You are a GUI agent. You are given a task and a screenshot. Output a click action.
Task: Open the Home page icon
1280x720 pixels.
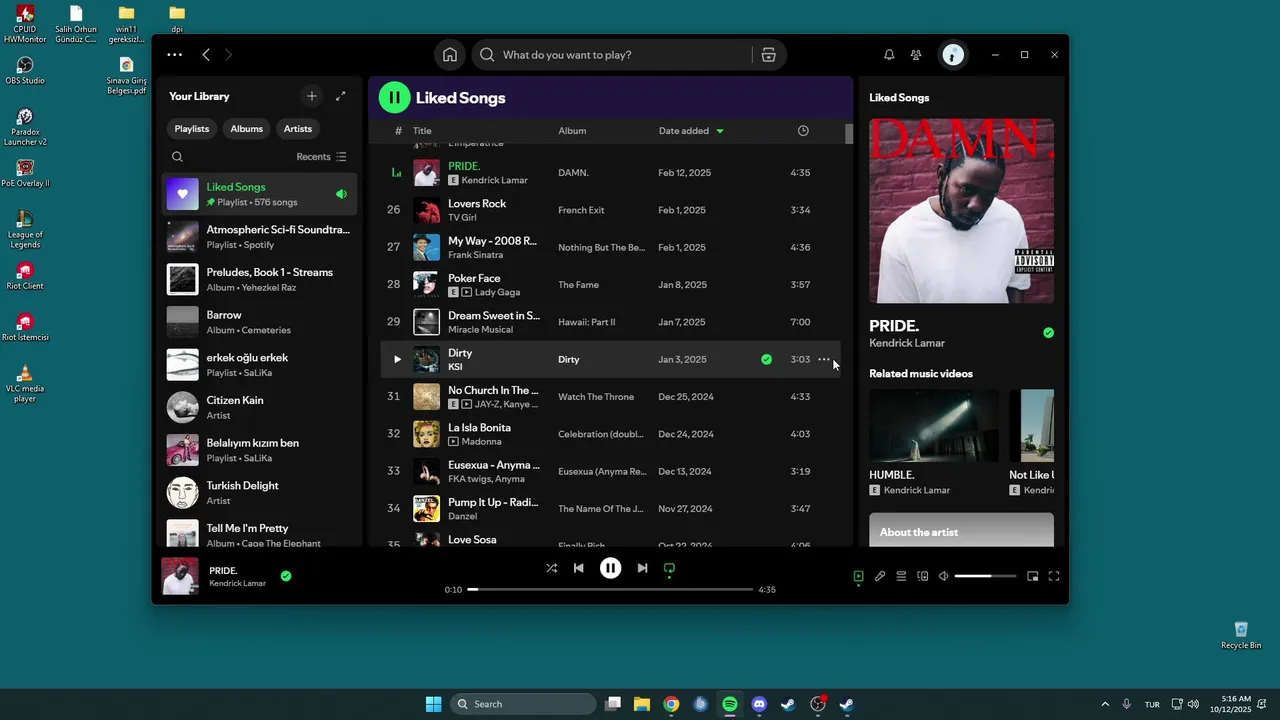[x=450, y=55]
